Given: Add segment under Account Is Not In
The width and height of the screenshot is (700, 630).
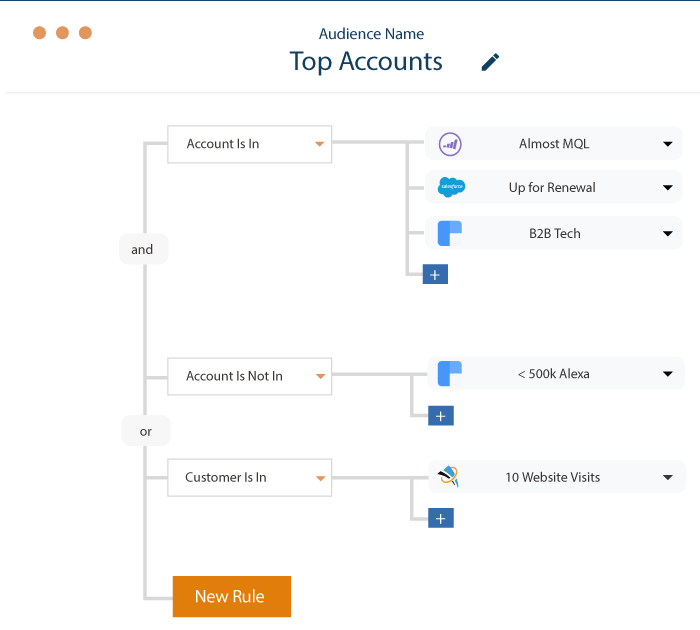Looking at the screenshot, I should (441, 416).
